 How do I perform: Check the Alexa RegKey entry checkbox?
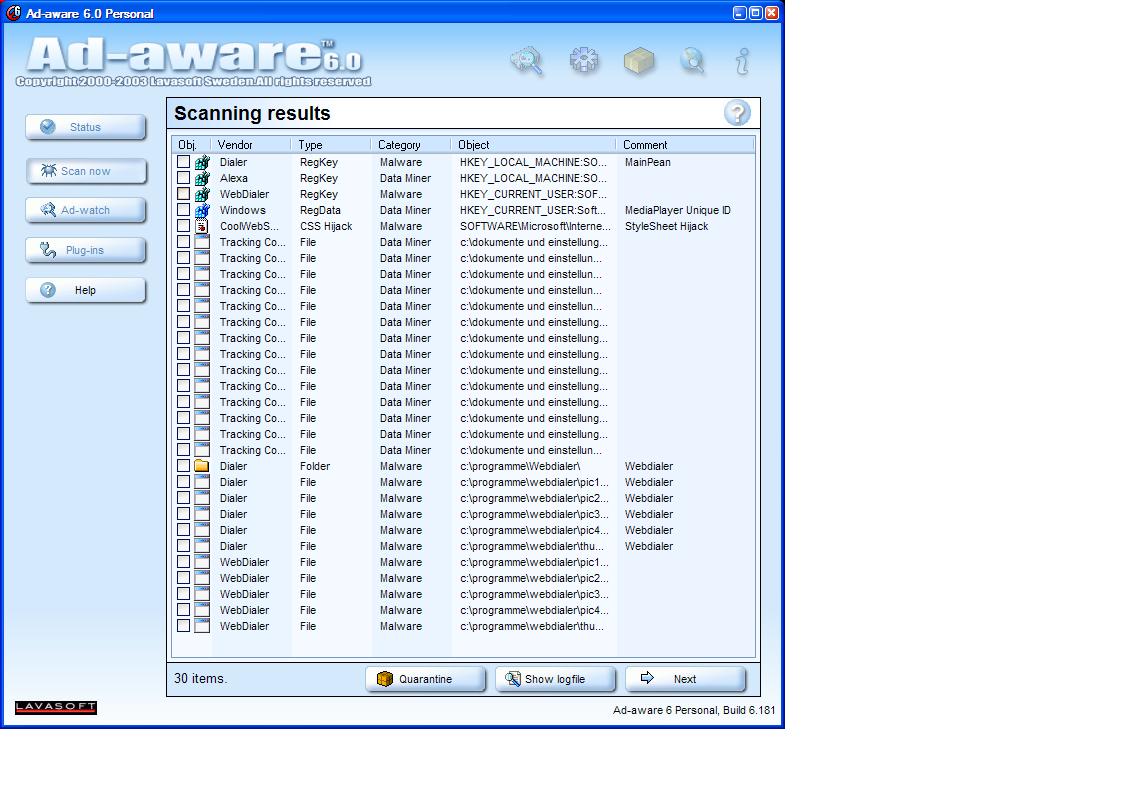pyautogui.click(x=184, y=178)
